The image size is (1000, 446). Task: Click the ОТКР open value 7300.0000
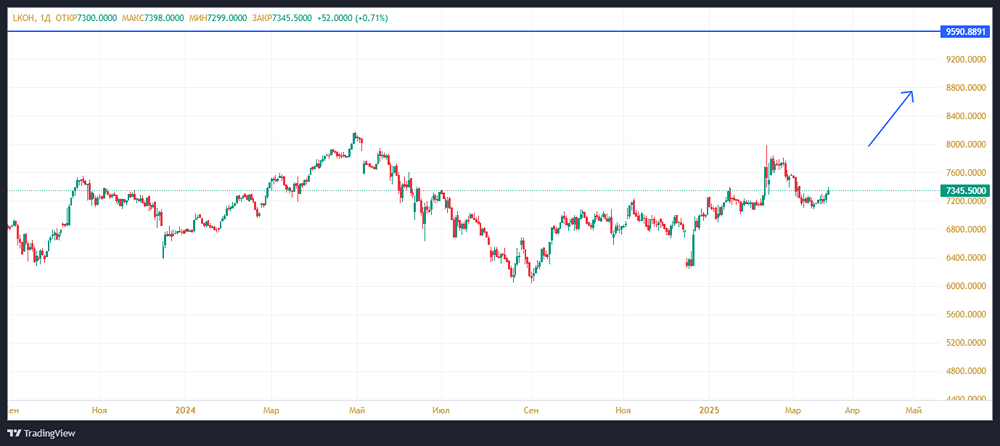(x=102, y=18)
